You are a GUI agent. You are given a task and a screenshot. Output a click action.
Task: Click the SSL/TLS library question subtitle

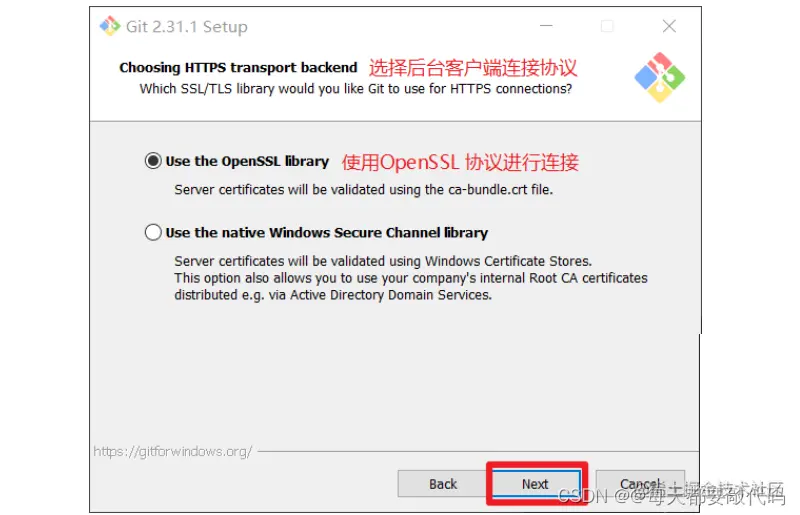(356, 89)
